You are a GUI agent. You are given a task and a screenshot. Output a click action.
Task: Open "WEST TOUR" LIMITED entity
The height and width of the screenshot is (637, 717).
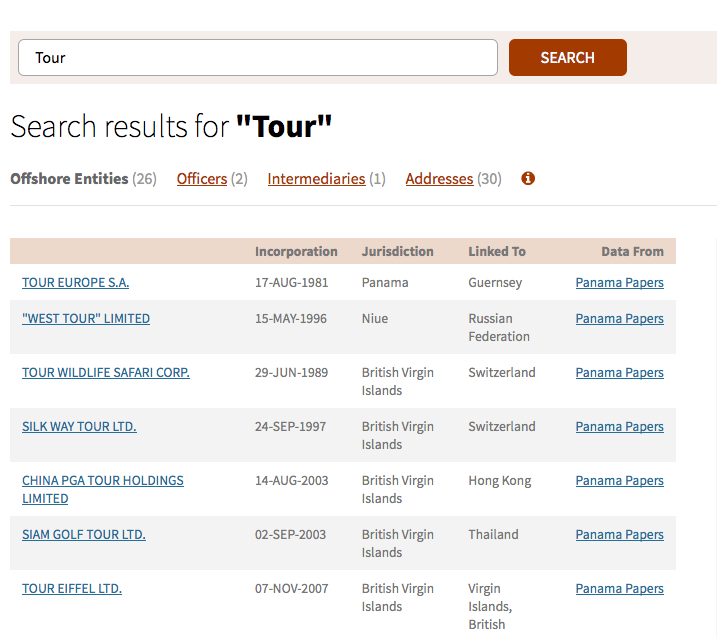[86, 318]
